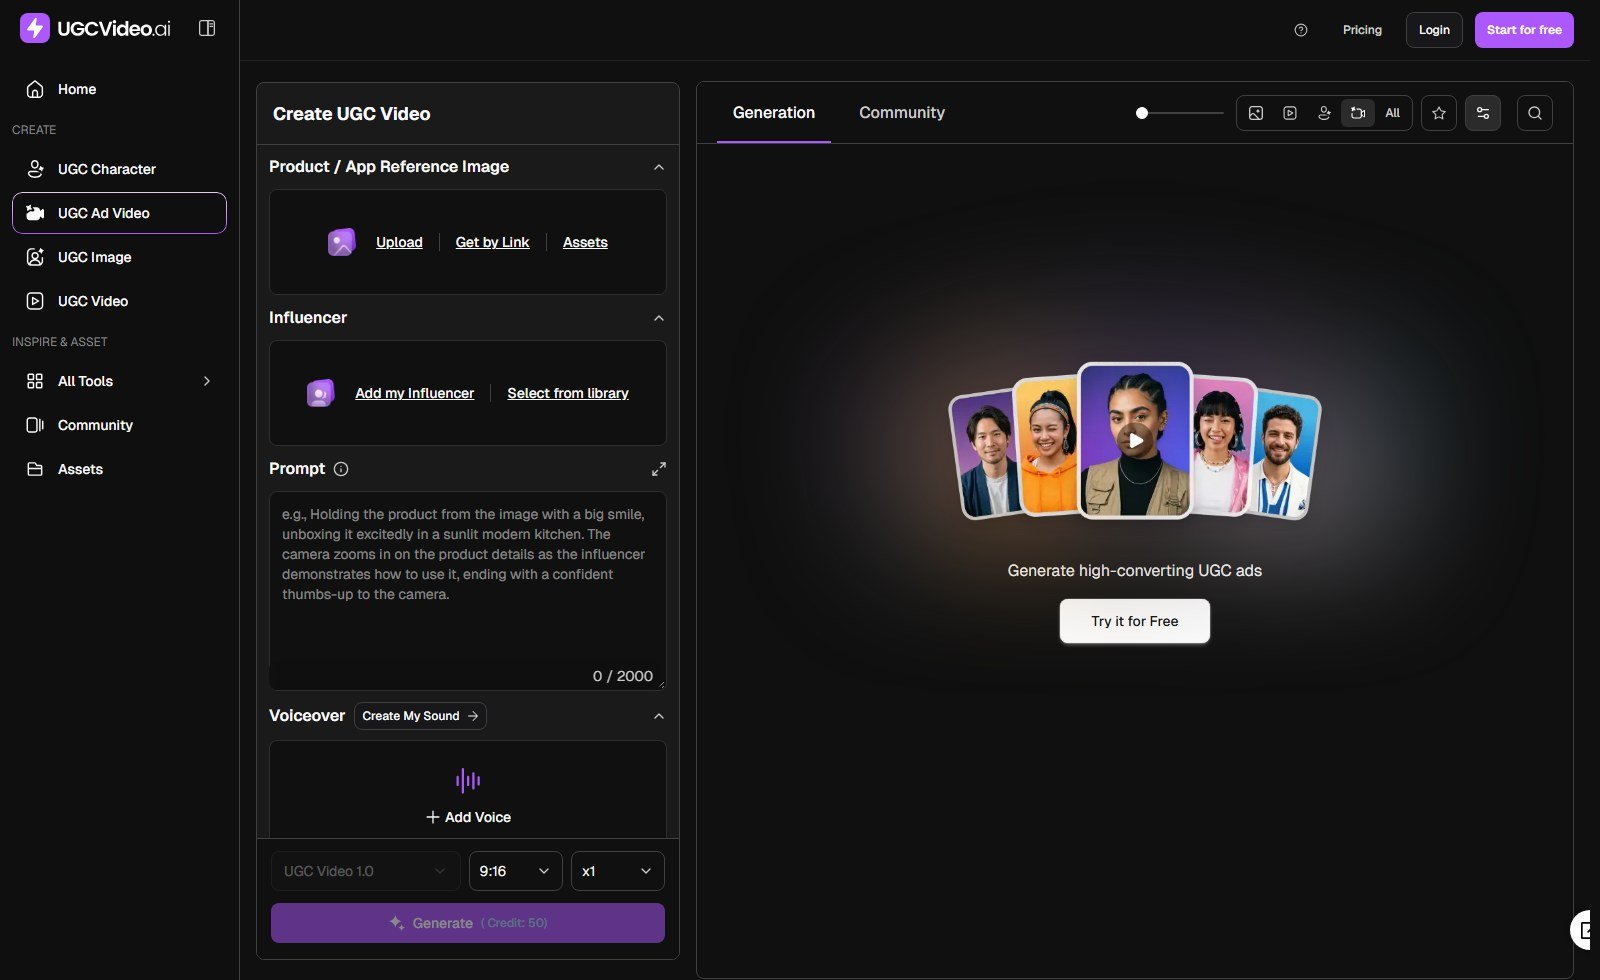Collapse the Voiceover section
Image resolution: width=1600 pixels, height=980 pixels.
click(659, 716)
